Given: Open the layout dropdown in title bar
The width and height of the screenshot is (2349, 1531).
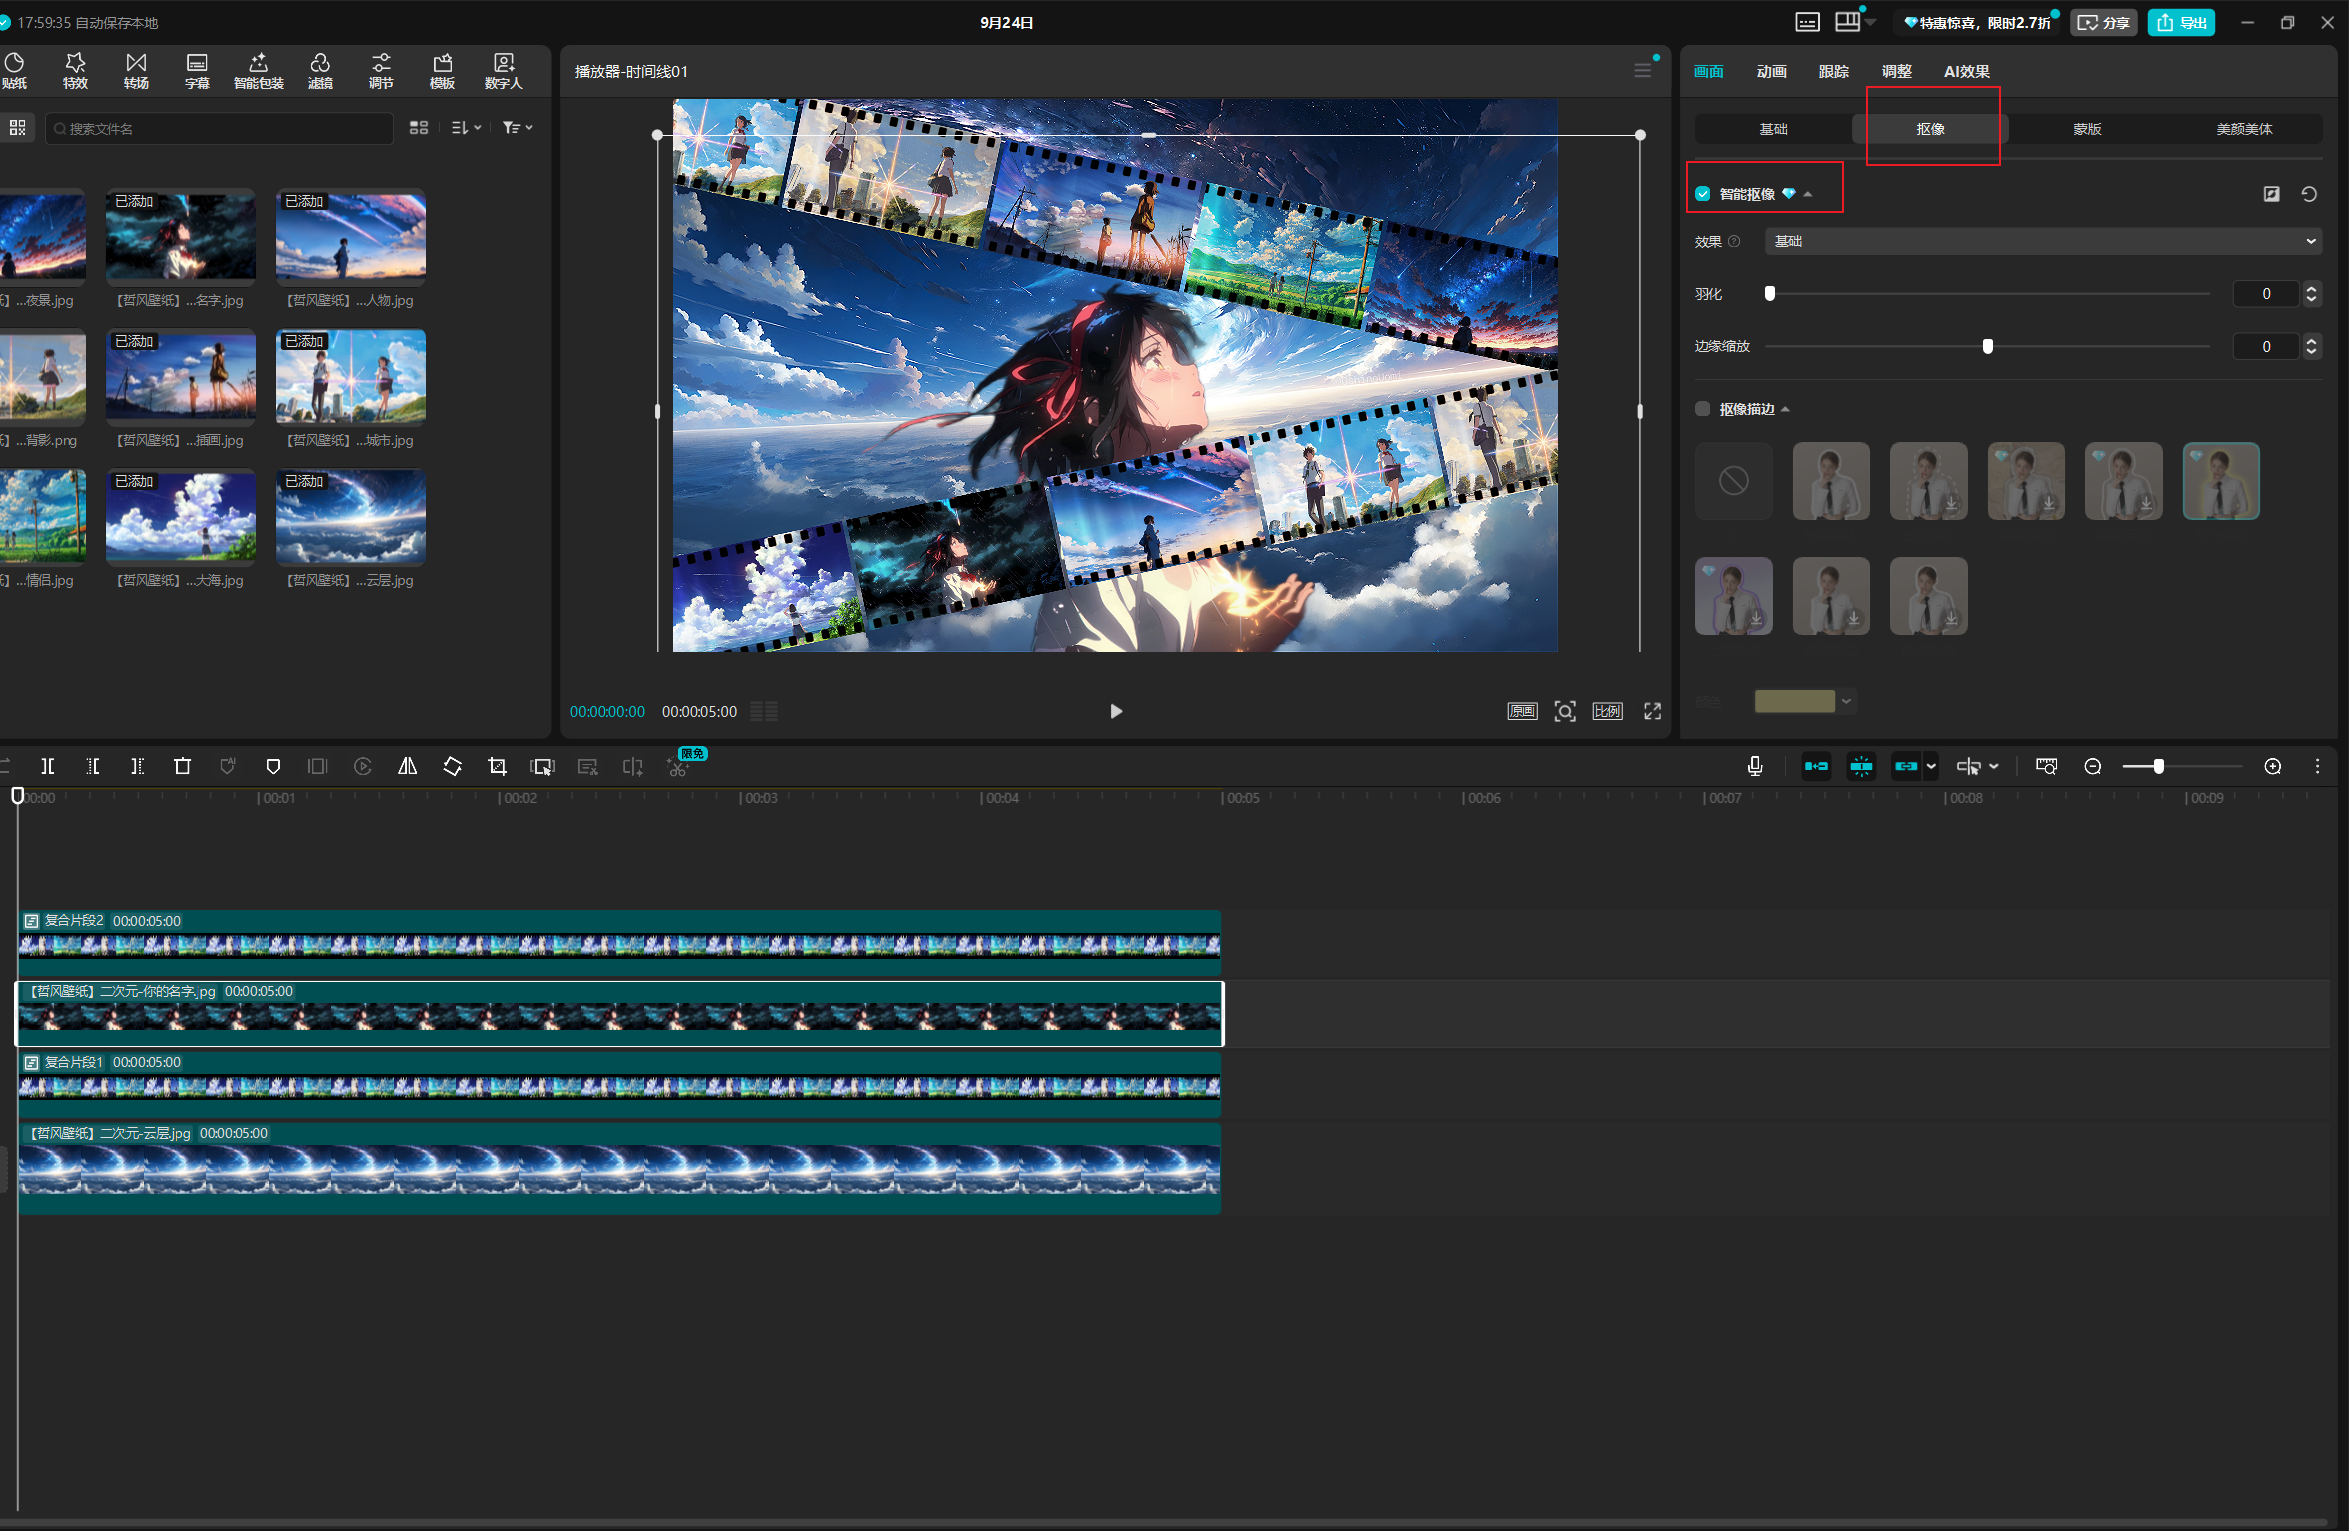Looking at the screenshot, I should [x=1855, y=22].
